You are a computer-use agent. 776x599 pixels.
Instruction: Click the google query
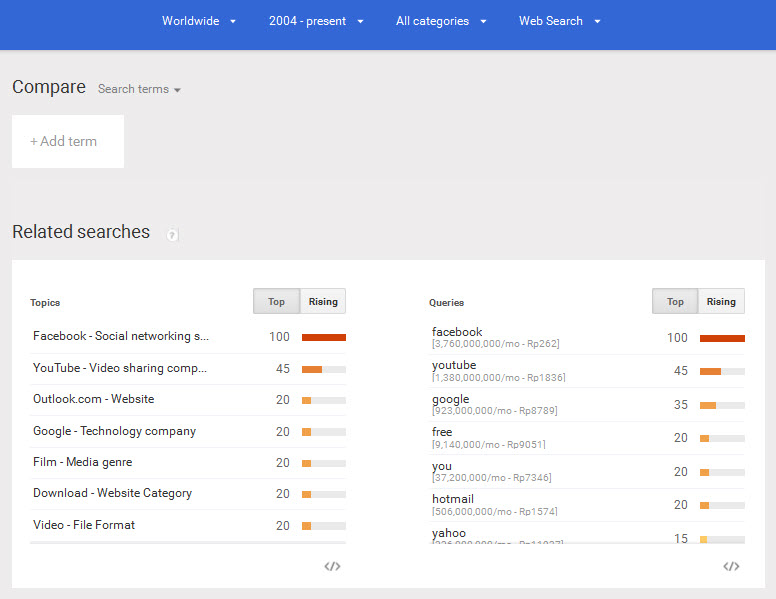pyautogui.click(x=450, y=399)
